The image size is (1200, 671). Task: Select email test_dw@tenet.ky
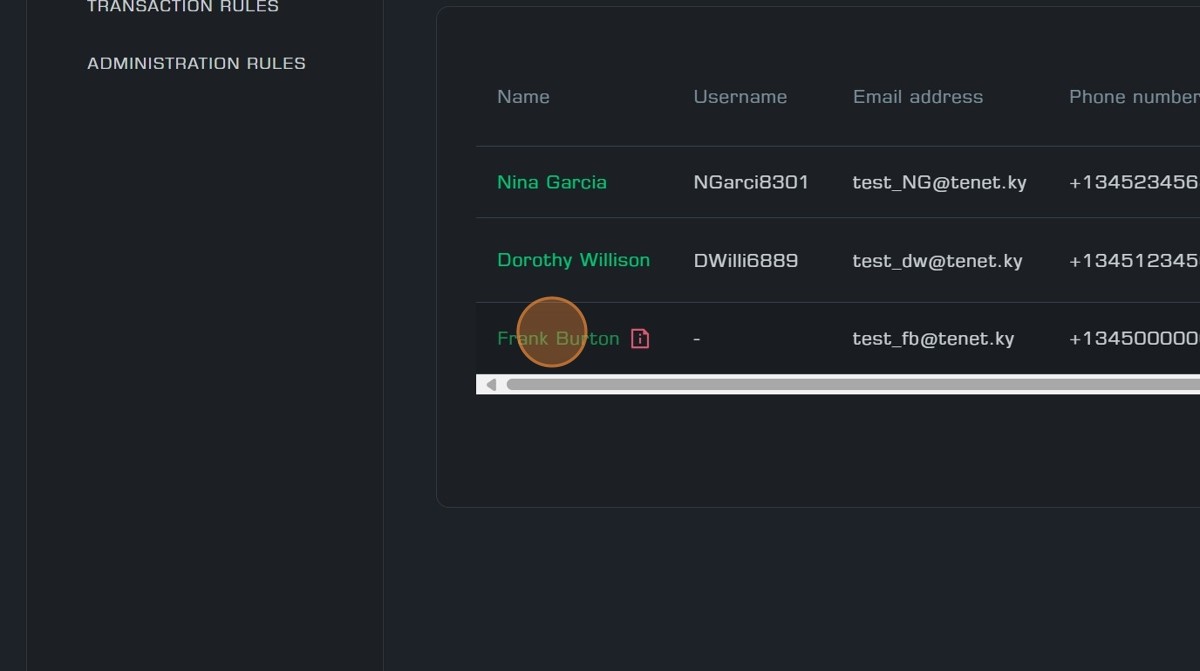click(937, 261)
